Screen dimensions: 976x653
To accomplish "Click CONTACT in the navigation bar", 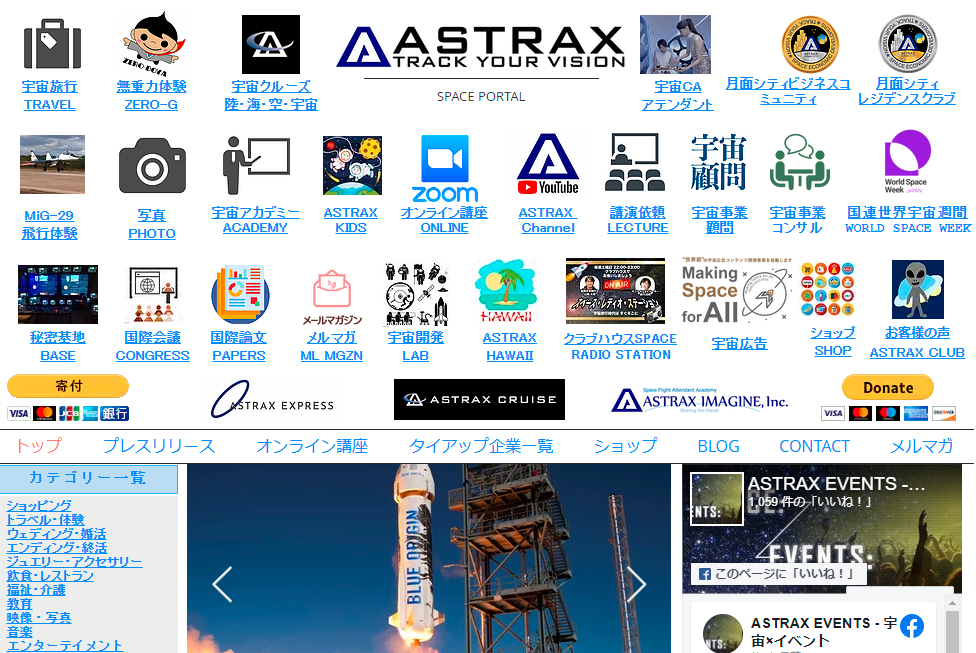I will 814,446.
